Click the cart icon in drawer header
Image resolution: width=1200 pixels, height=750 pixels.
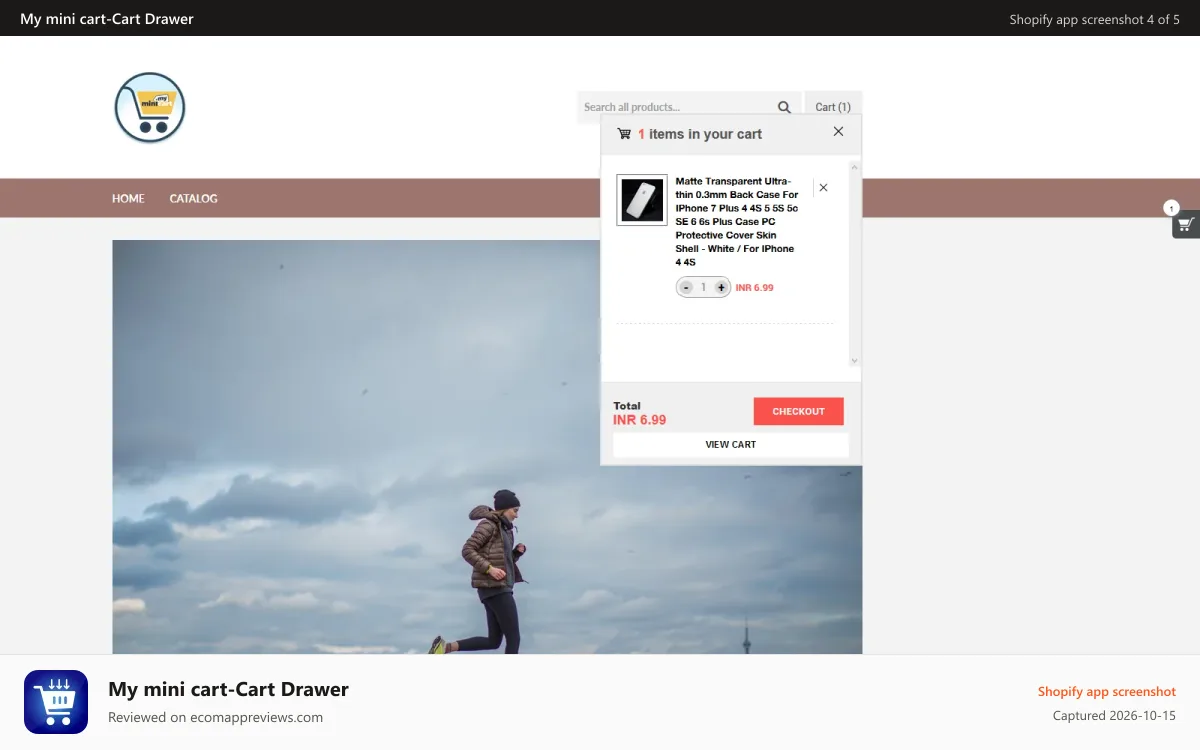[624, 134]
